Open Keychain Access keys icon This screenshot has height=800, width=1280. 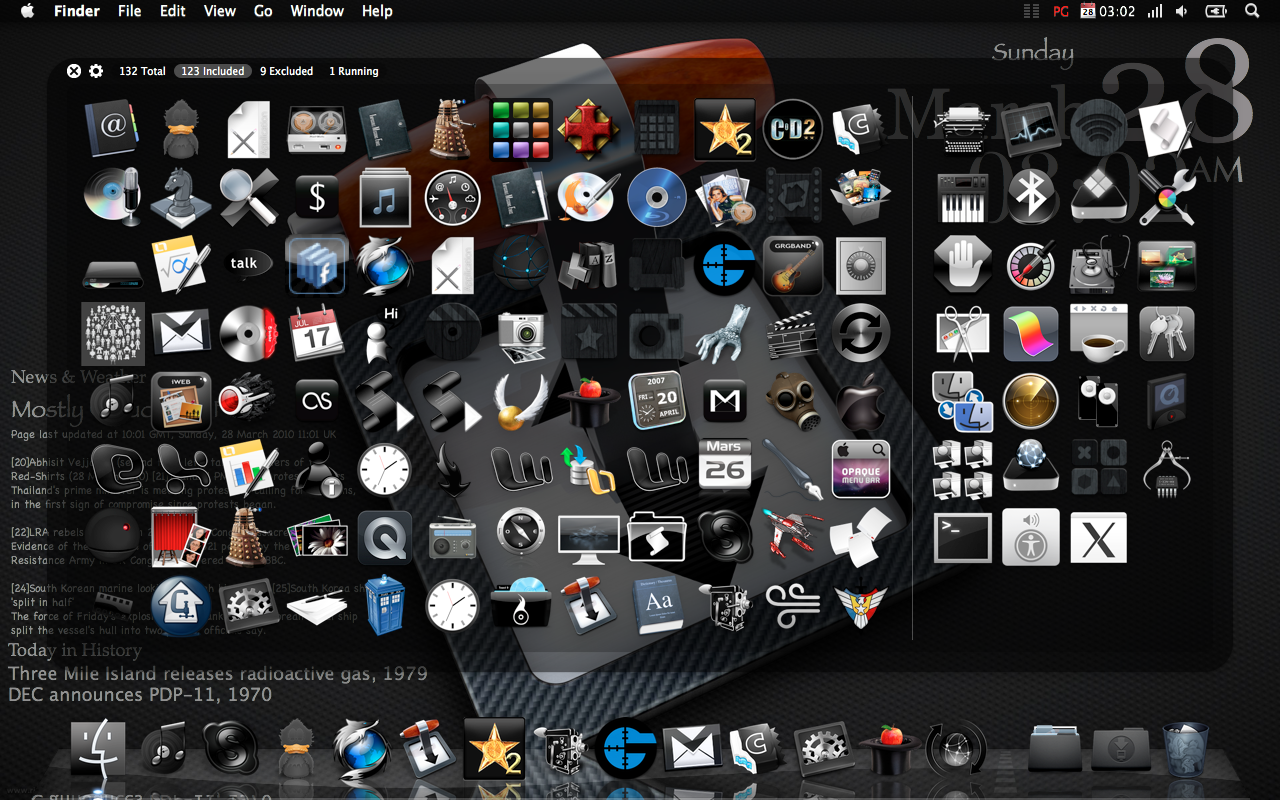pos(1166,333)
